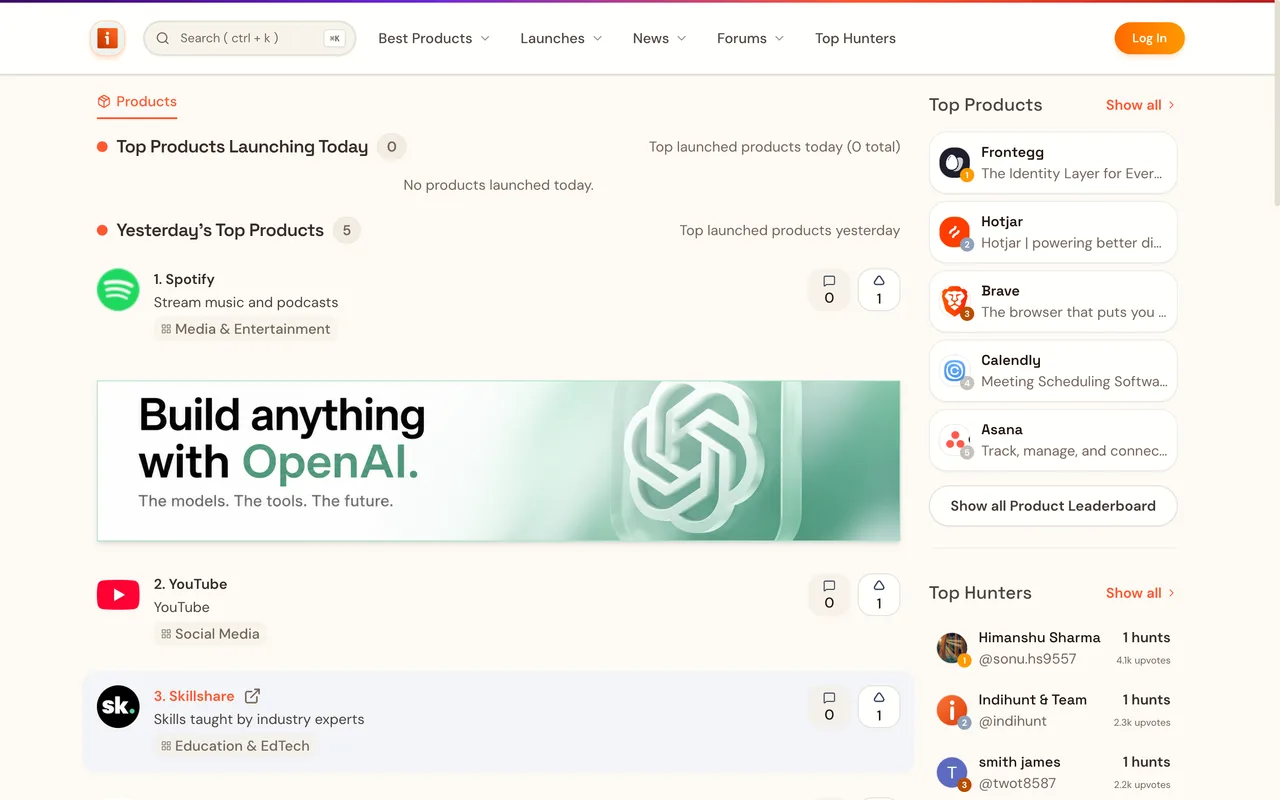
Task: Click the count badge beside Yesterday's Top Products
Action: (x=347, y=230)
